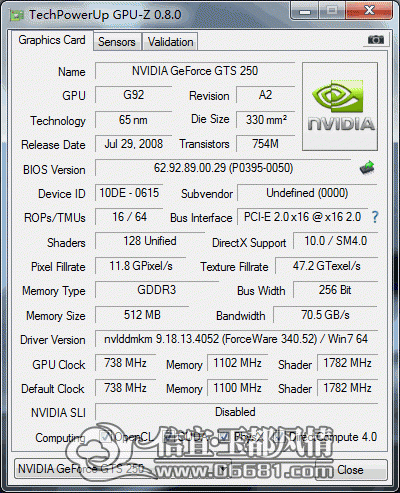Click the Technology value 65 nm

[x=134, y=120]
